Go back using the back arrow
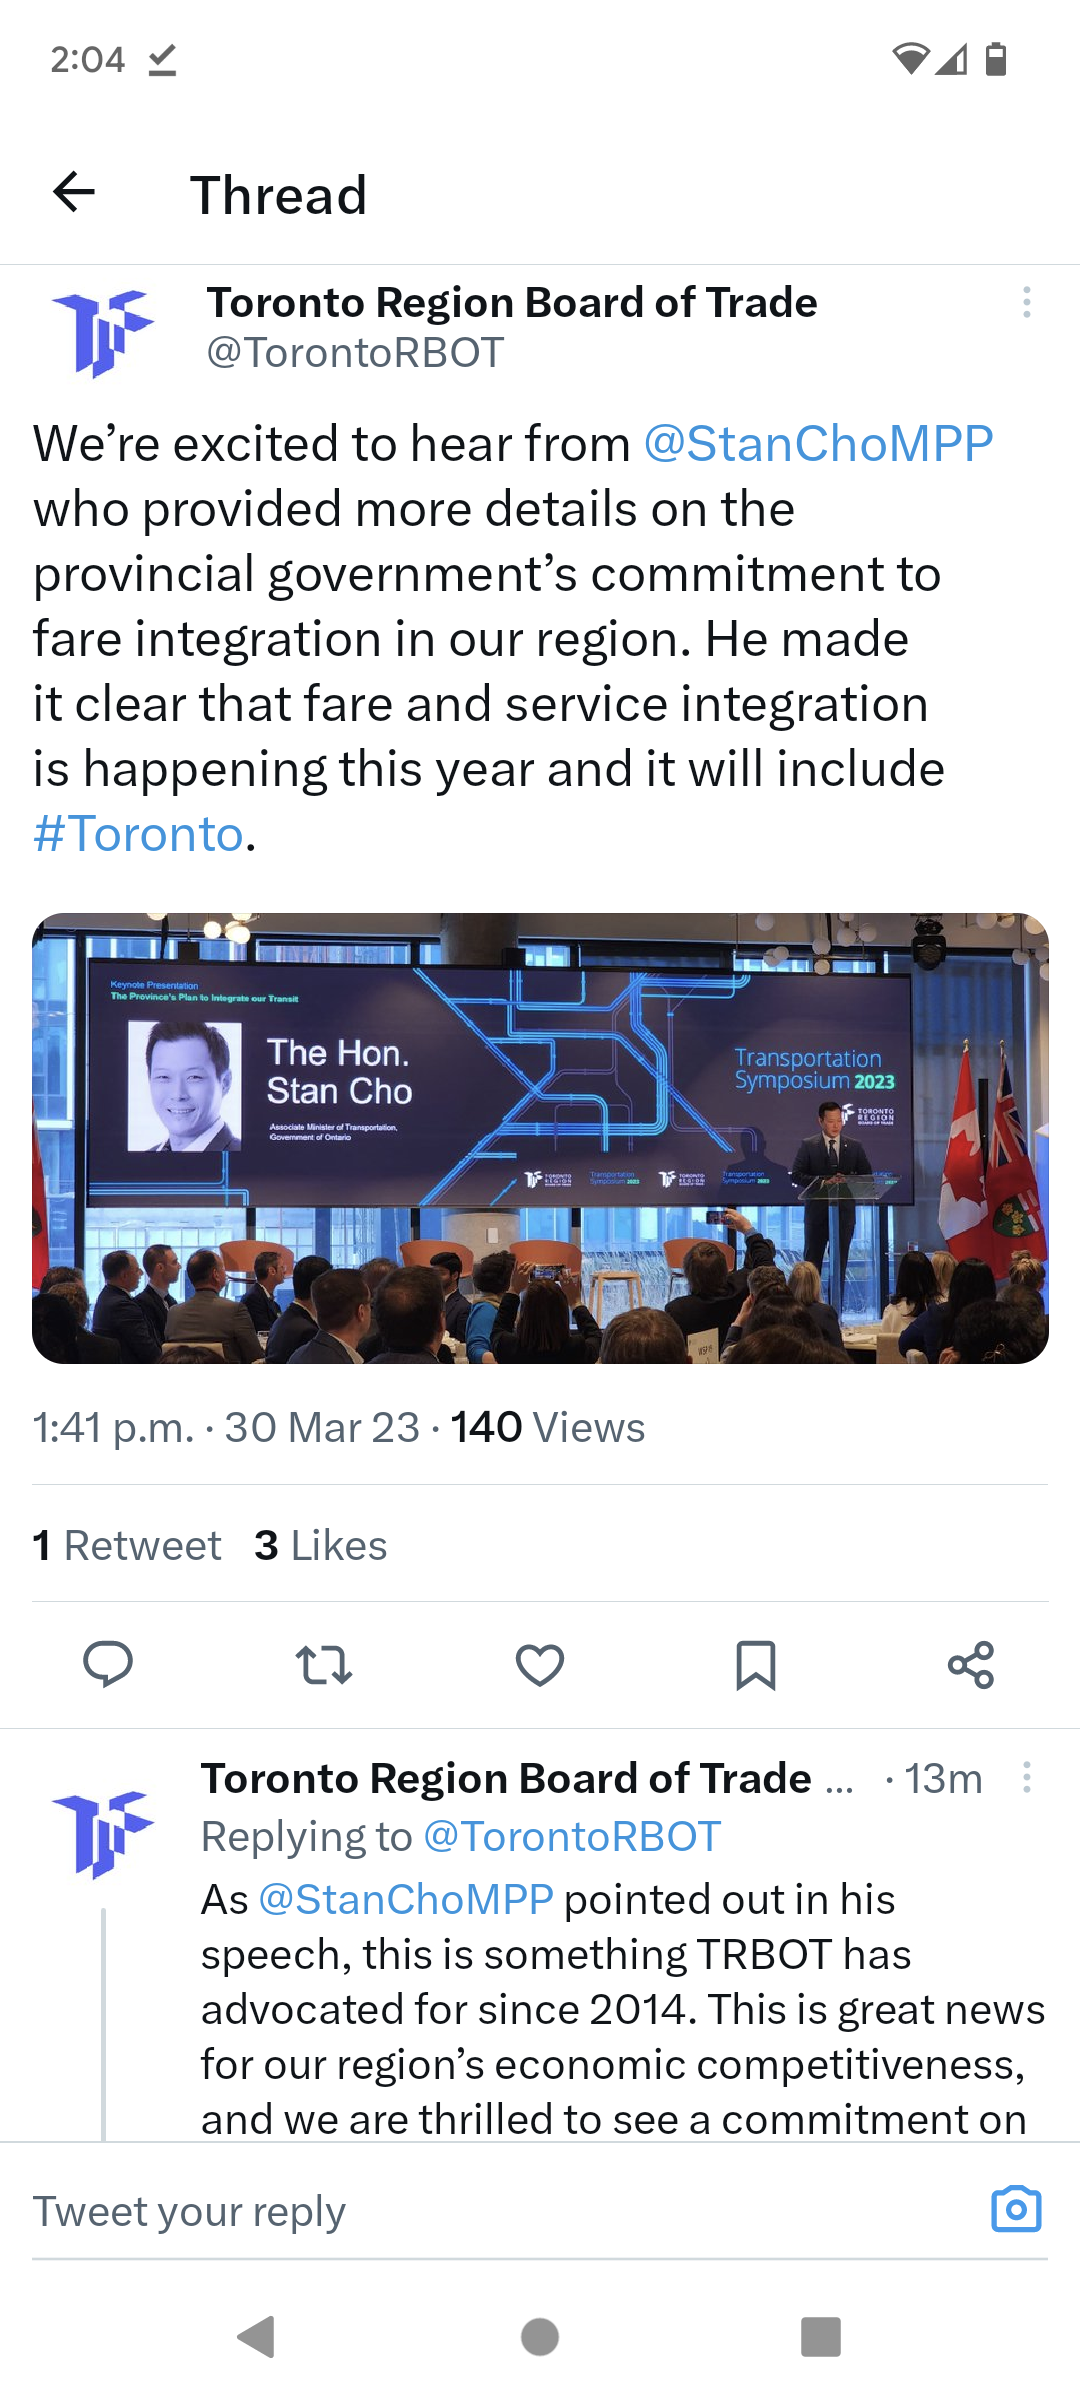This screenshot has width=1080, height=2400. tap(72, 193)
